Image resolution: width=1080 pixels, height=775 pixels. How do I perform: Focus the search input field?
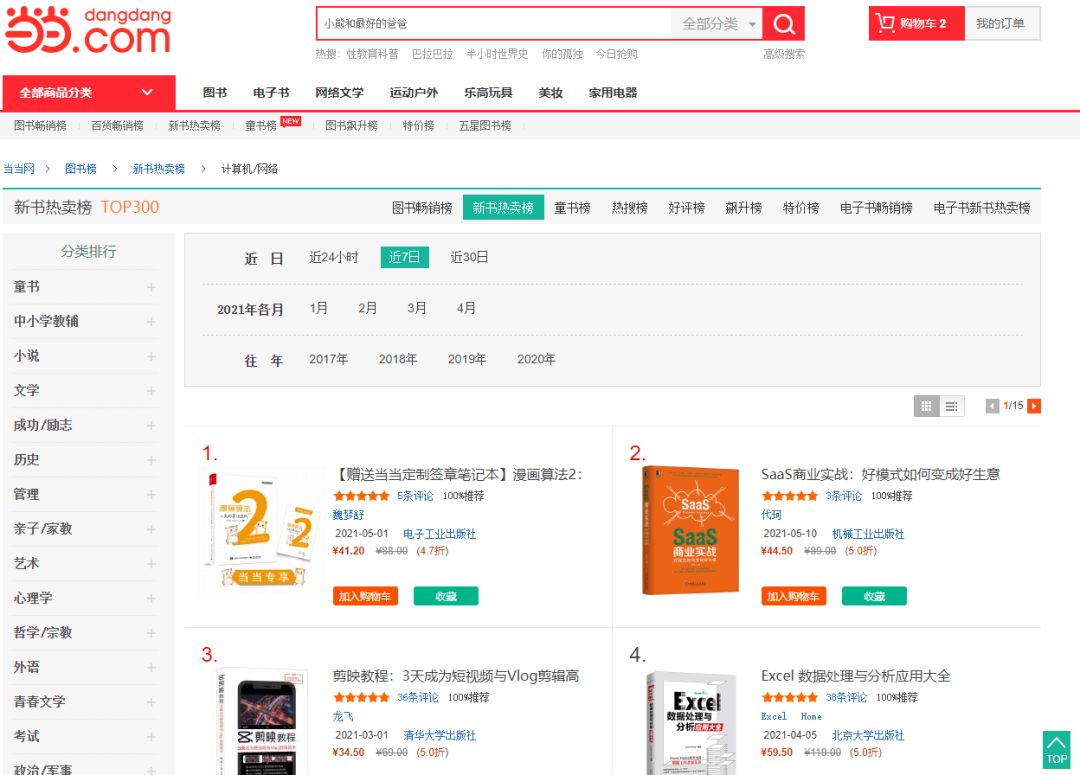click(494, 24)
